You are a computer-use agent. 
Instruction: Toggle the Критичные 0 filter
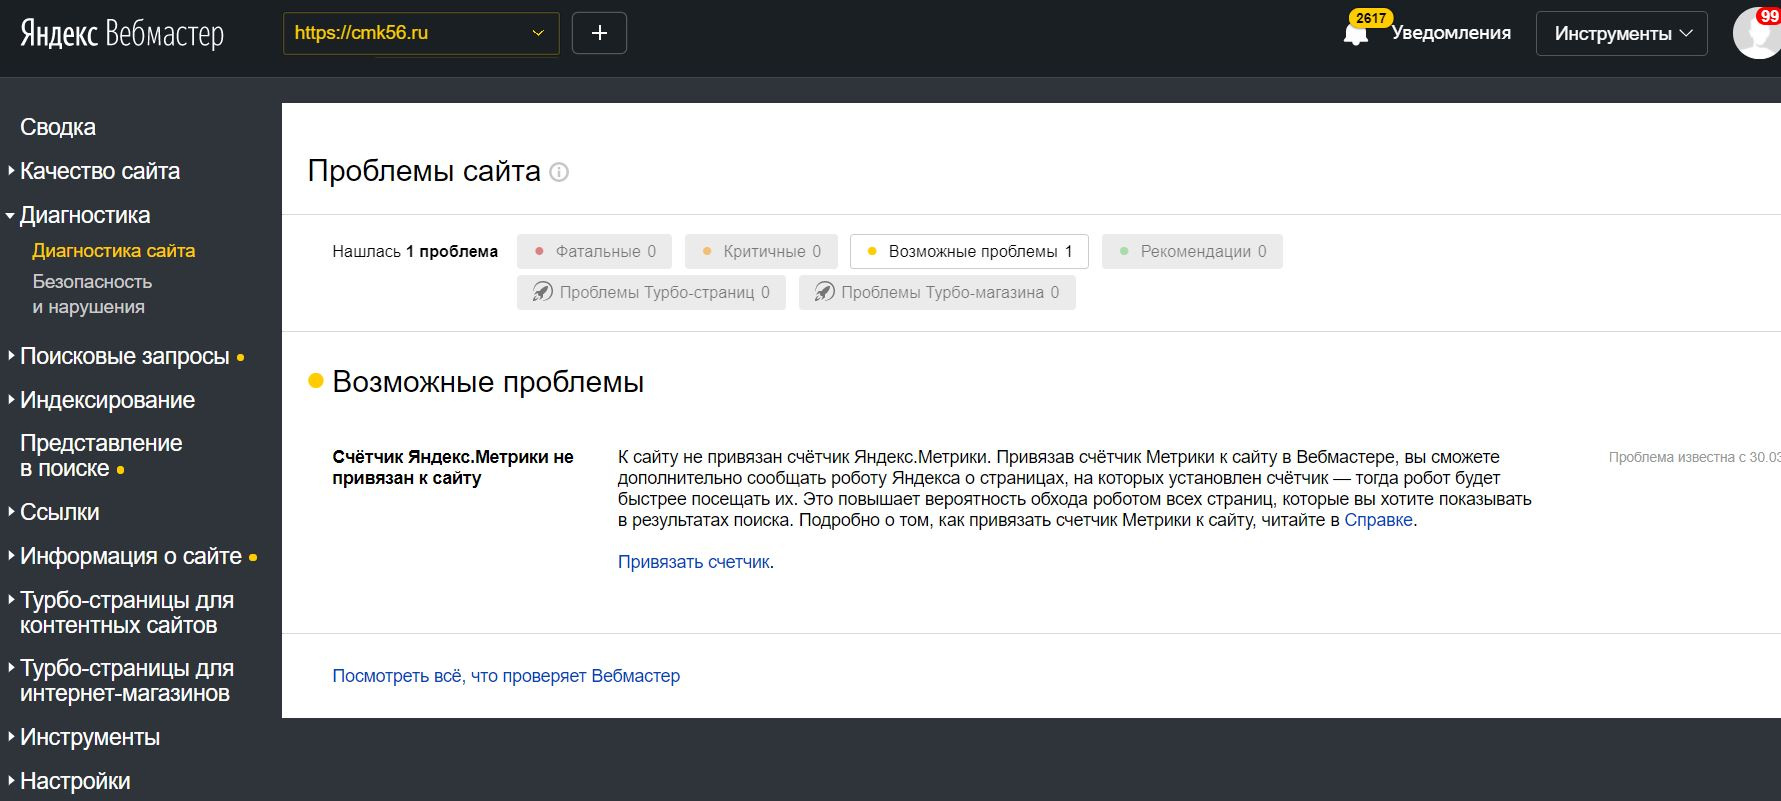pyautogui.click(x=760, y=251)
